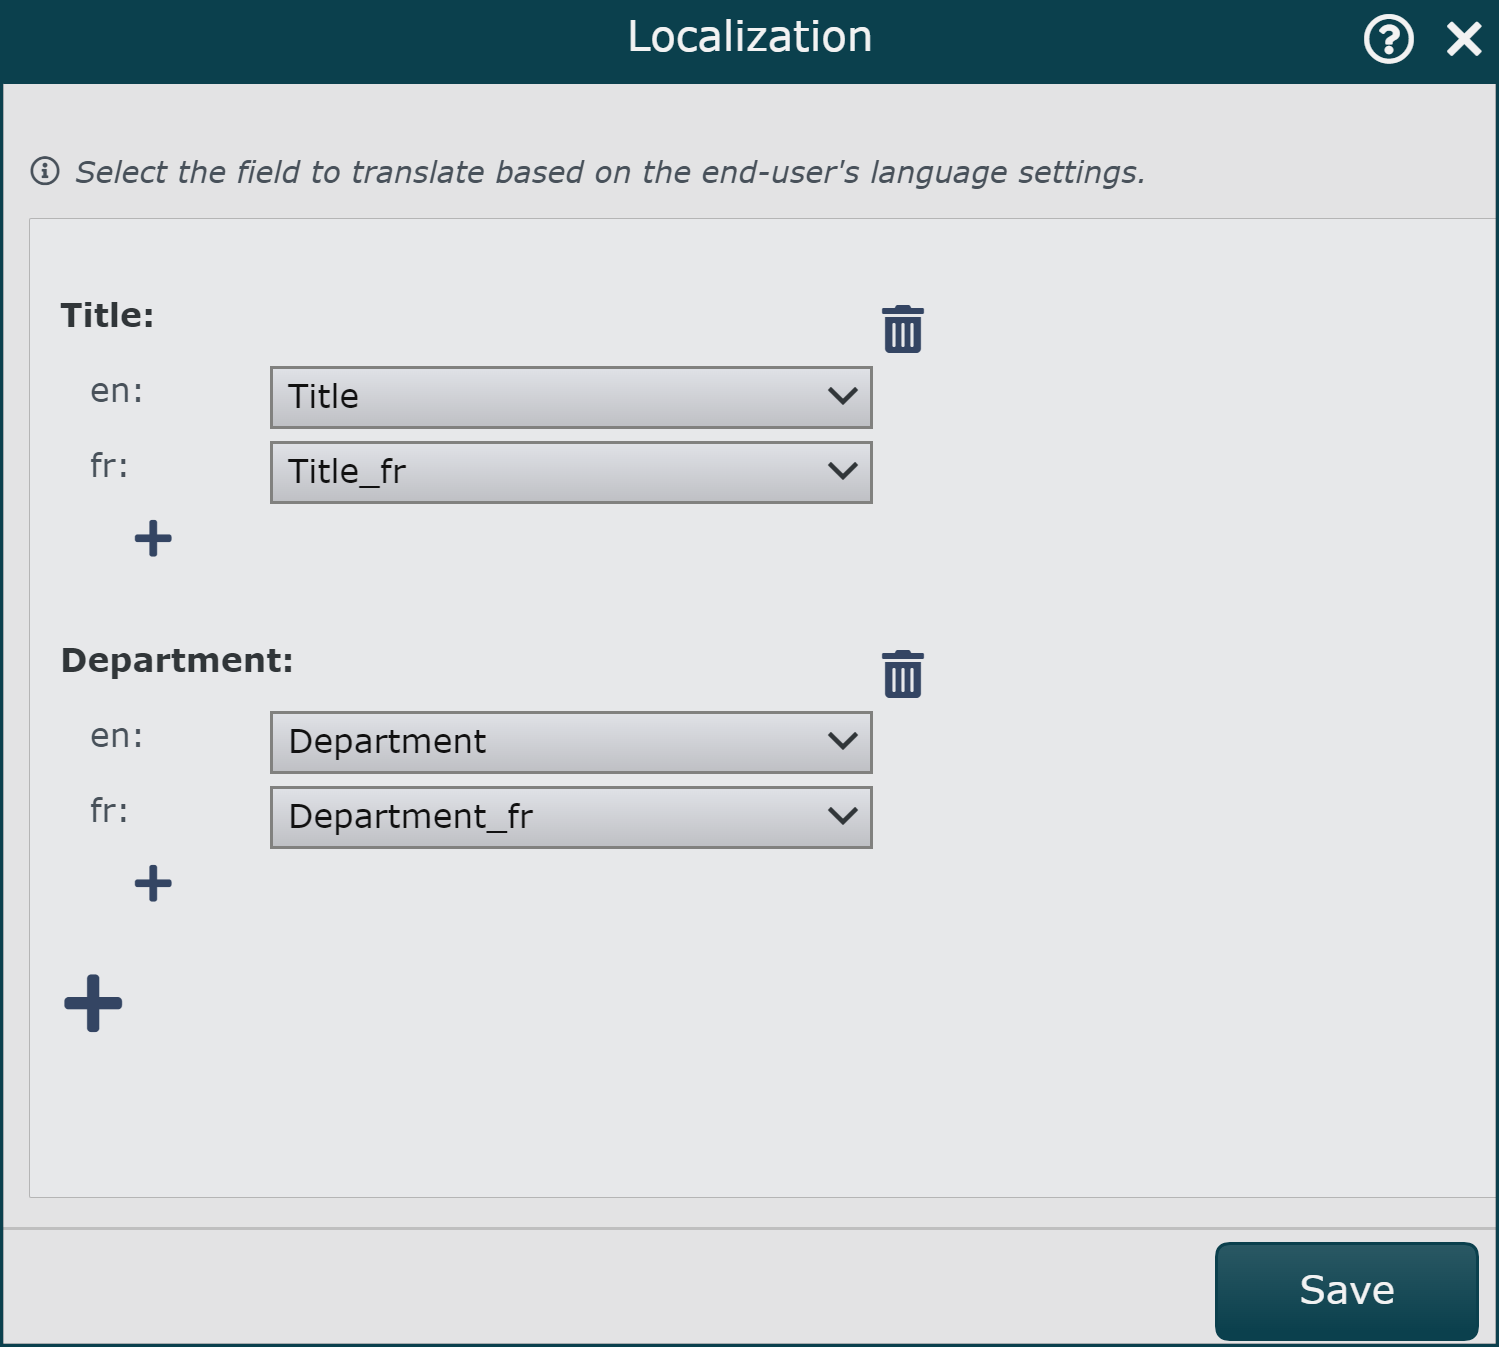1499x1347 pixels.
Task: Select the 'Title:' group heading
Action: coord(107,315)
